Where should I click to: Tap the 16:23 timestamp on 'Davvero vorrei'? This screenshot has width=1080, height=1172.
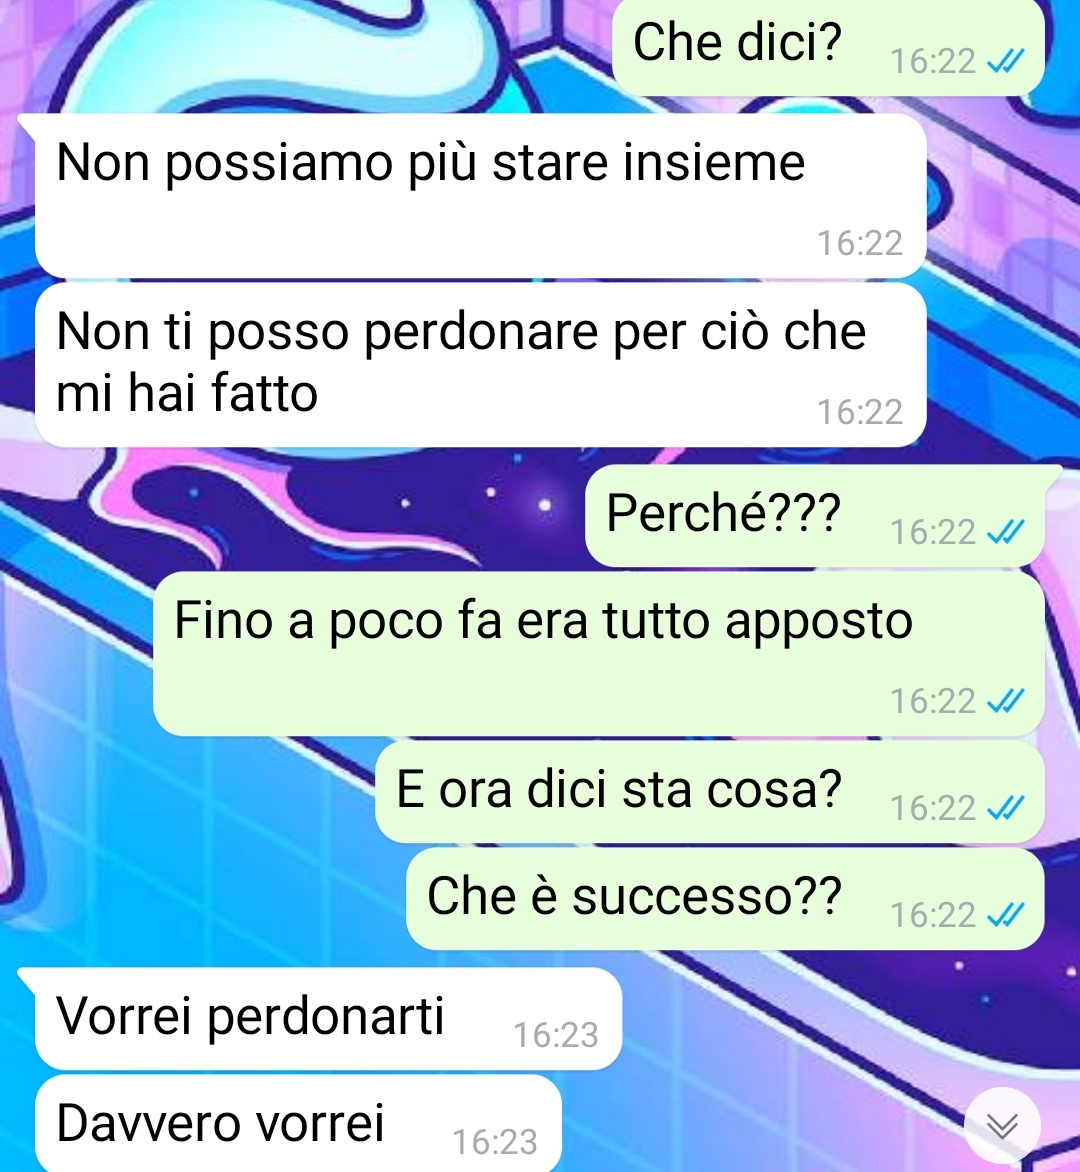pos(495,1142)
